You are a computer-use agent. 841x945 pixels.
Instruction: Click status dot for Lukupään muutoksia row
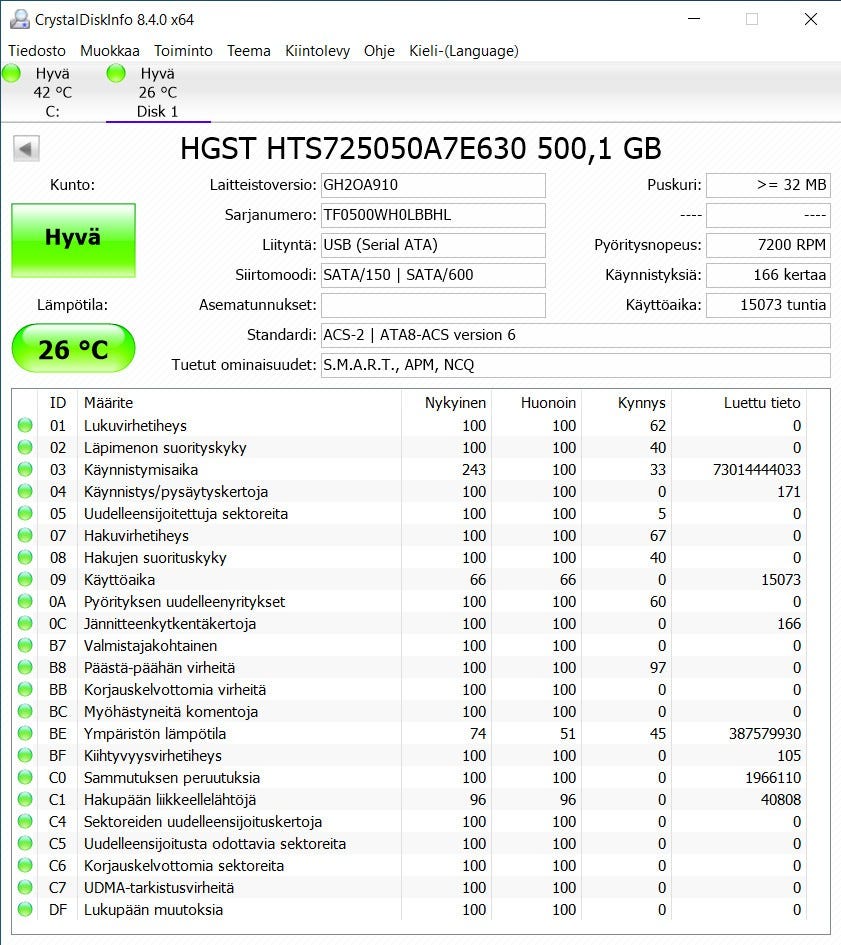(x=25, y=910)
